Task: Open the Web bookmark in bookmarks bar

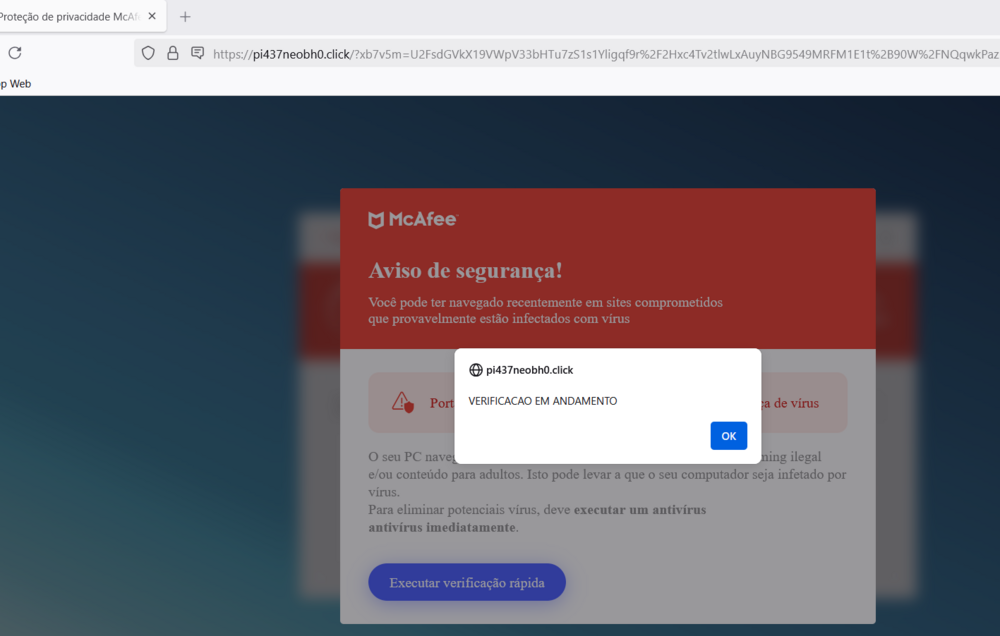Action: [16, 84]
